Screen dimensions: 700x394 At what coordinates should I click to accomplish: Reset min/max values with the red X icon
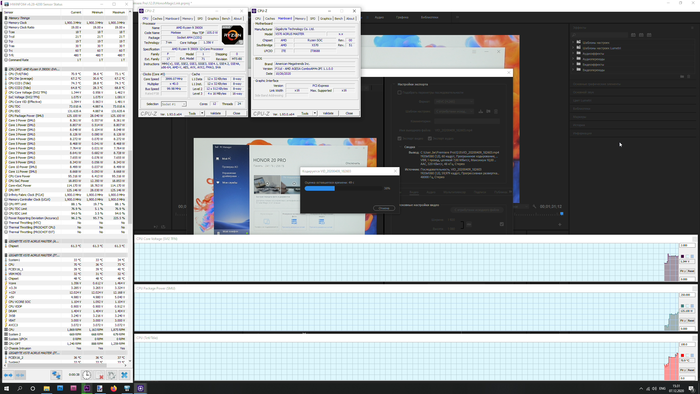[100, 375]
